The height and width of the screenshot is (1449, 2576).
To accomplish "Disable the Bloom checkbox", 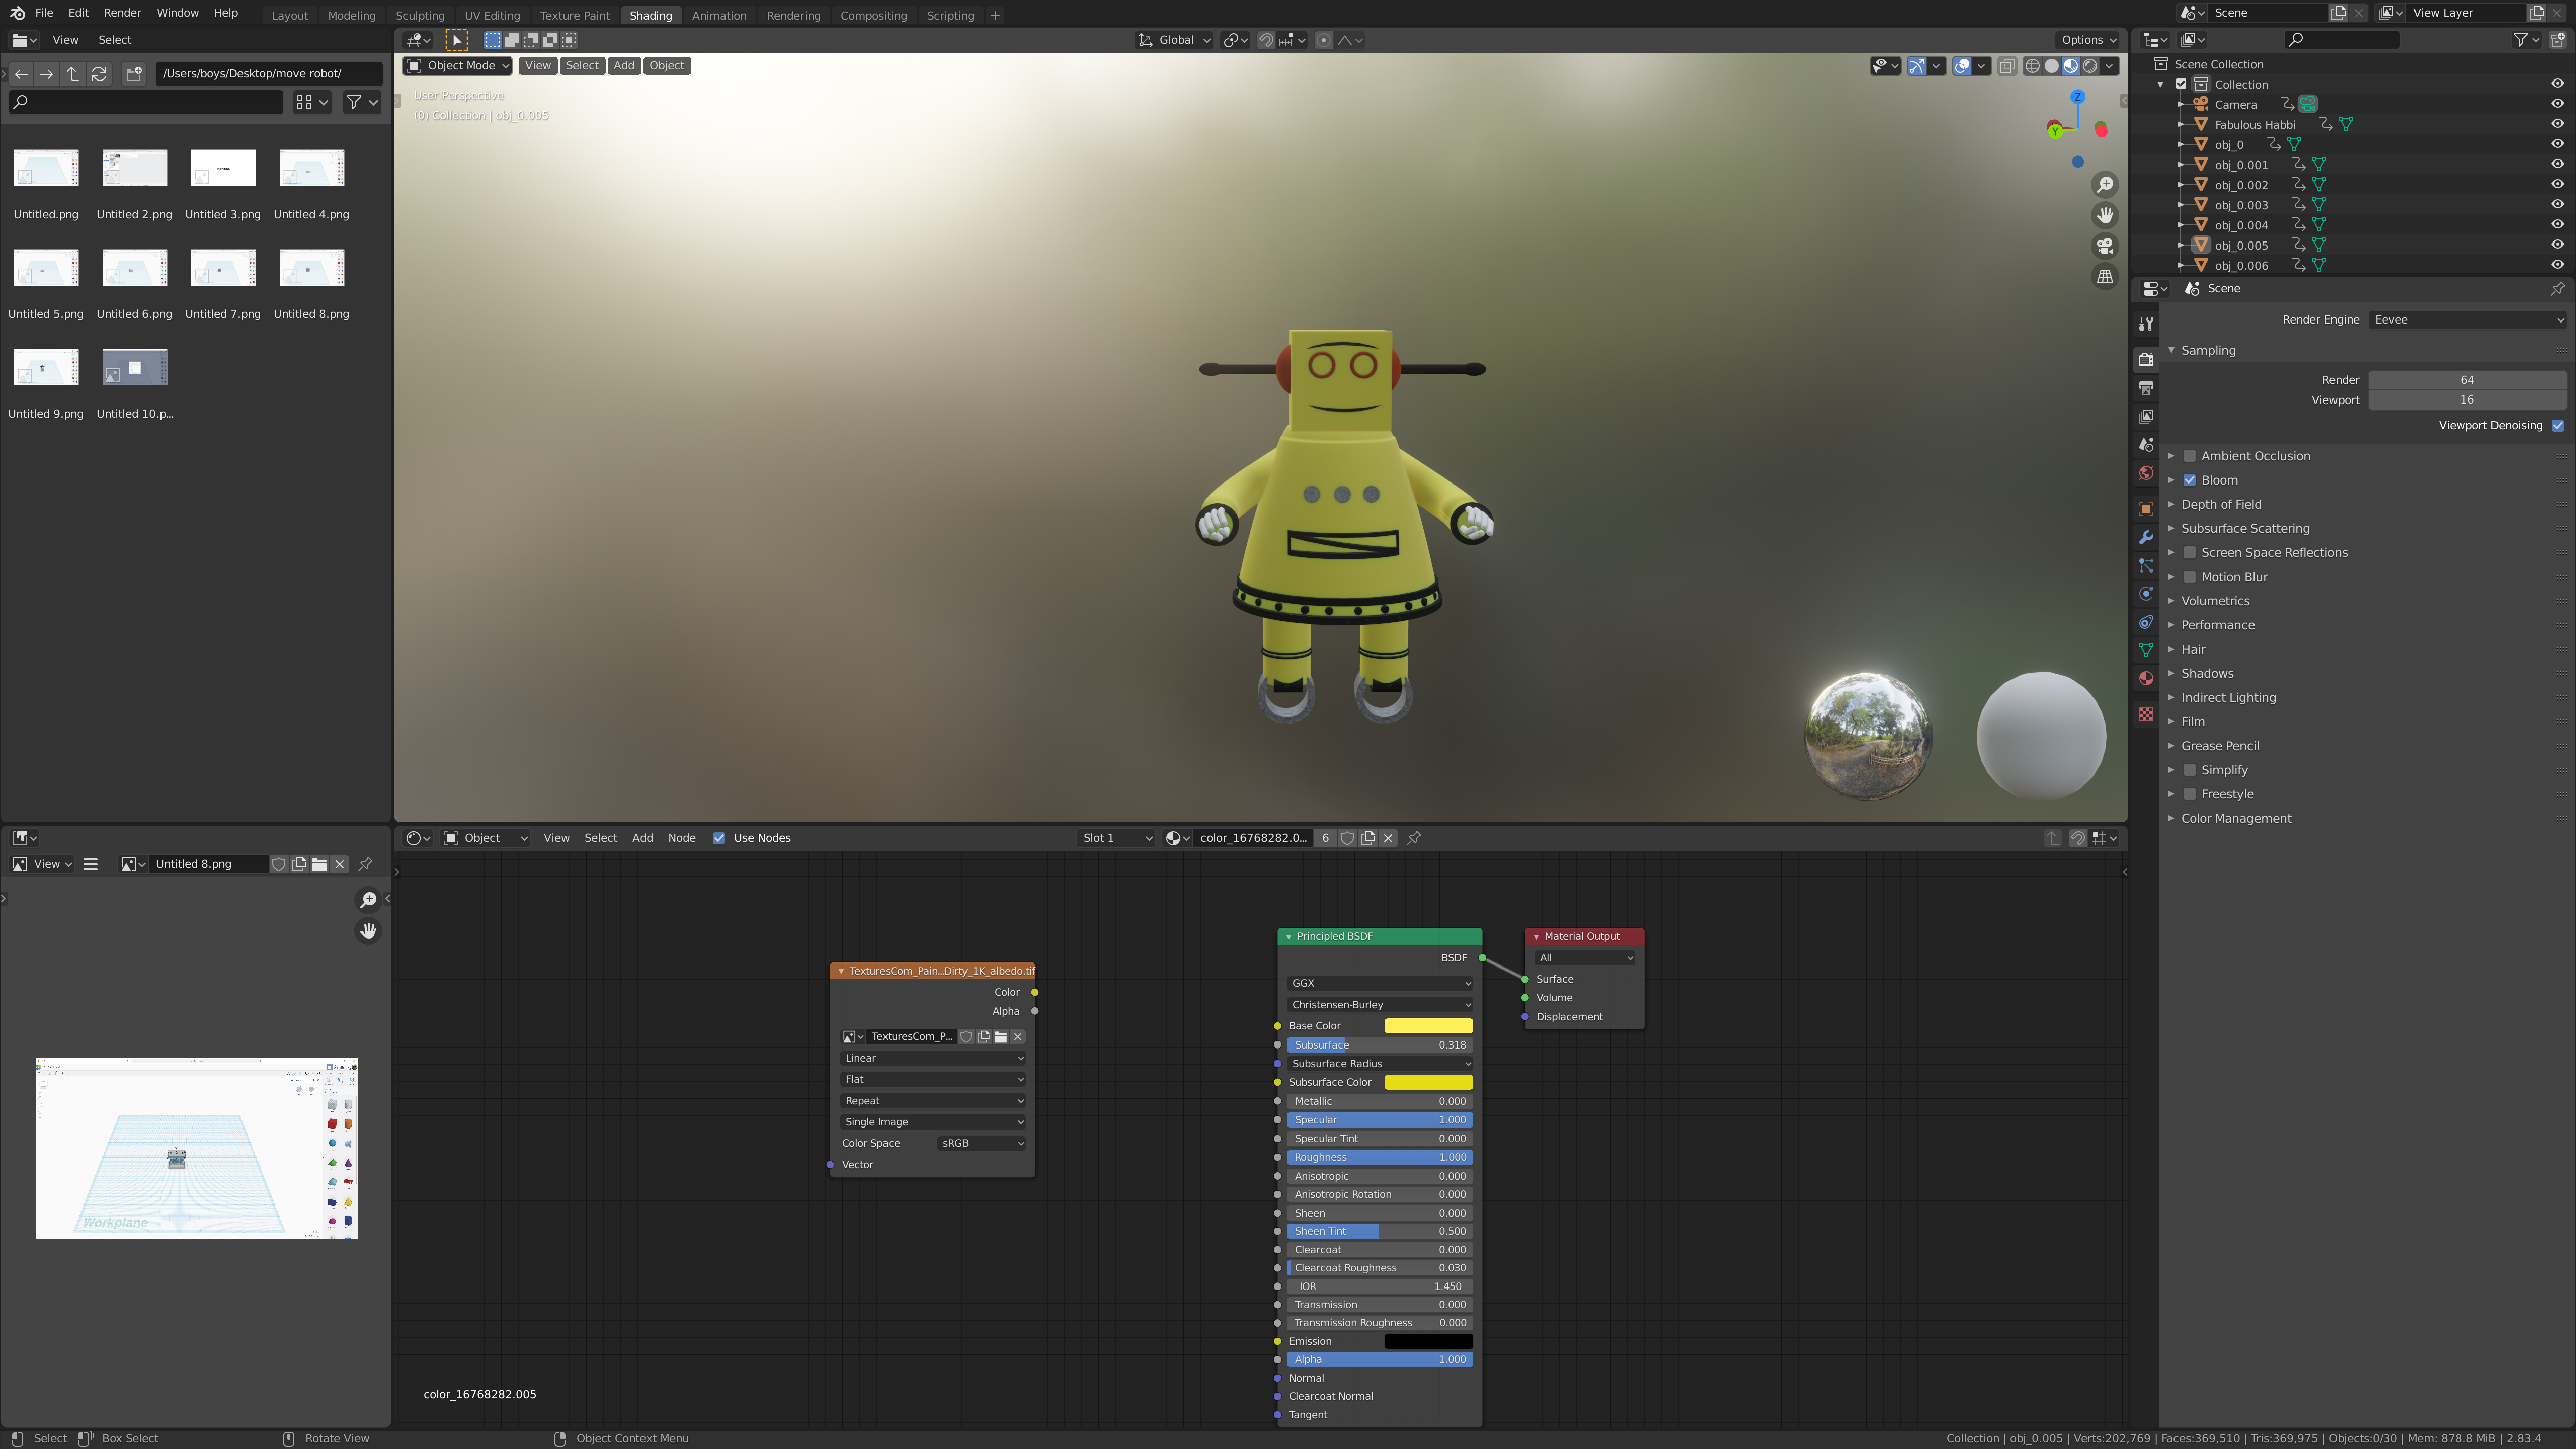I will click(2189, 480).
